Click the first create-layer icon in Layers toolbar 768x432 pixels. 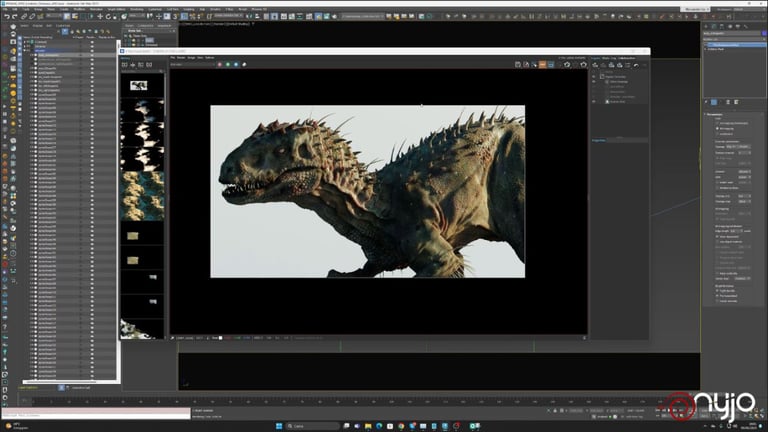[x=596, y=65]
